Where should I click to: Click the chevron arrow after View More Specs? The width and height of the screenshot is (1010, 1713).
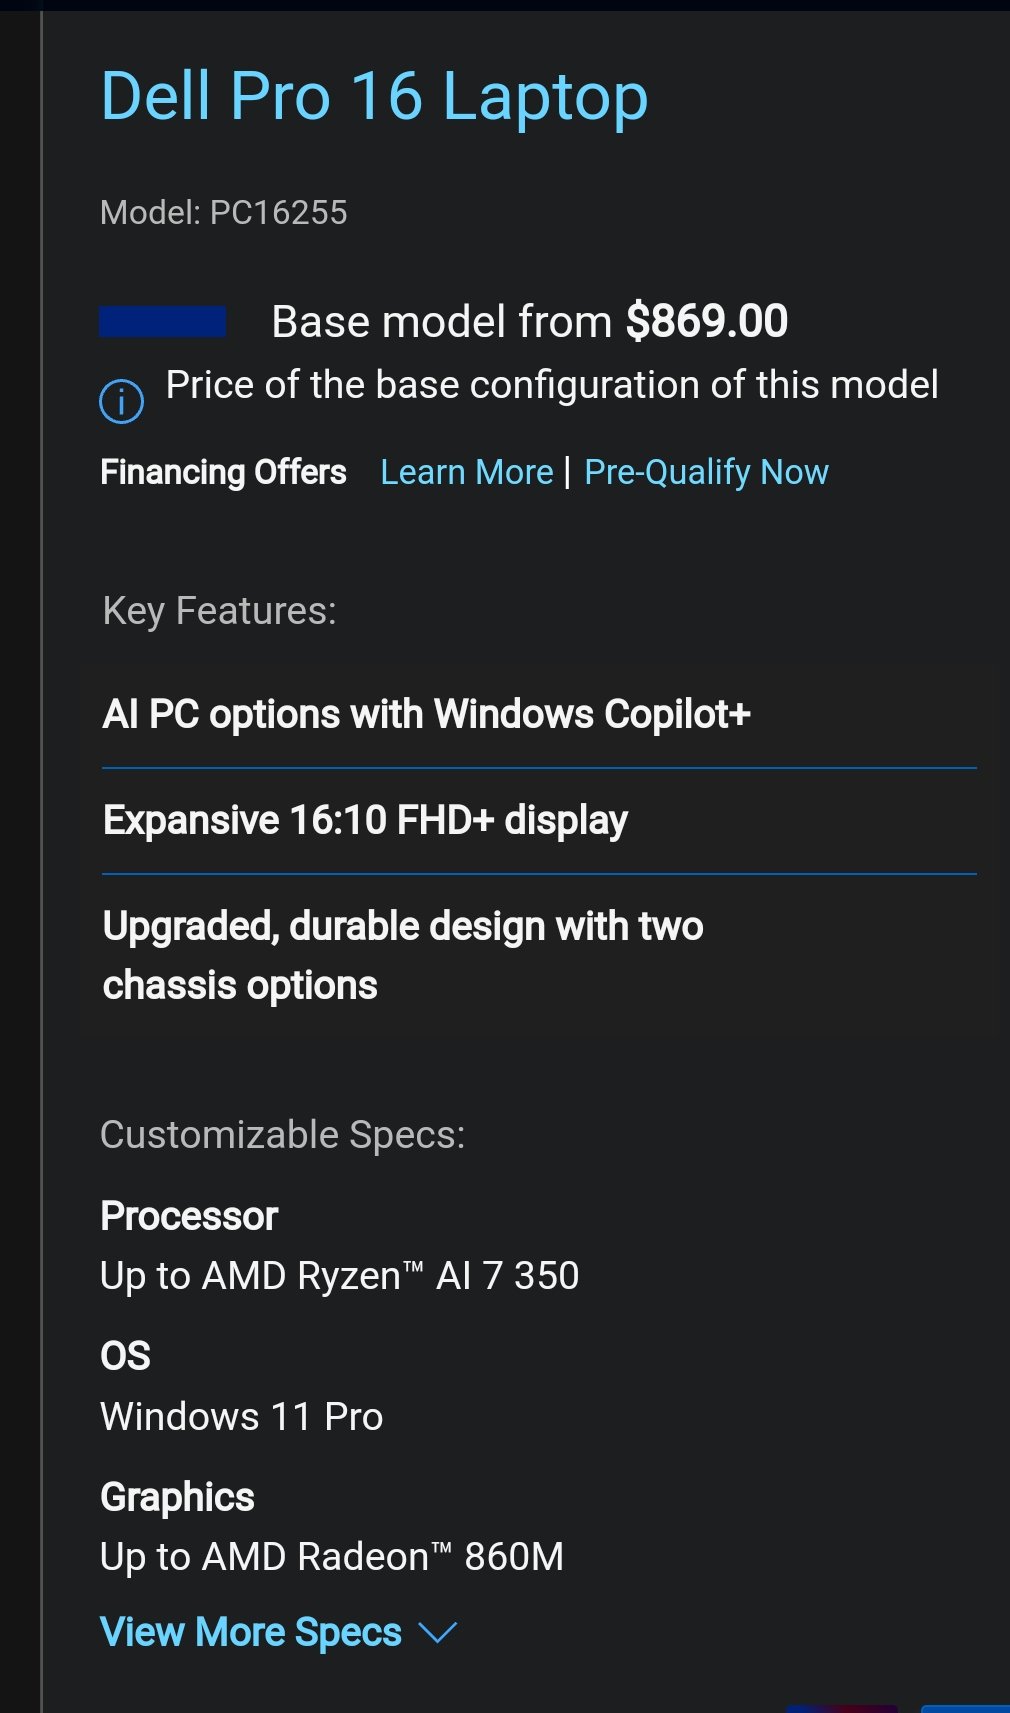tap(437, 1633)
